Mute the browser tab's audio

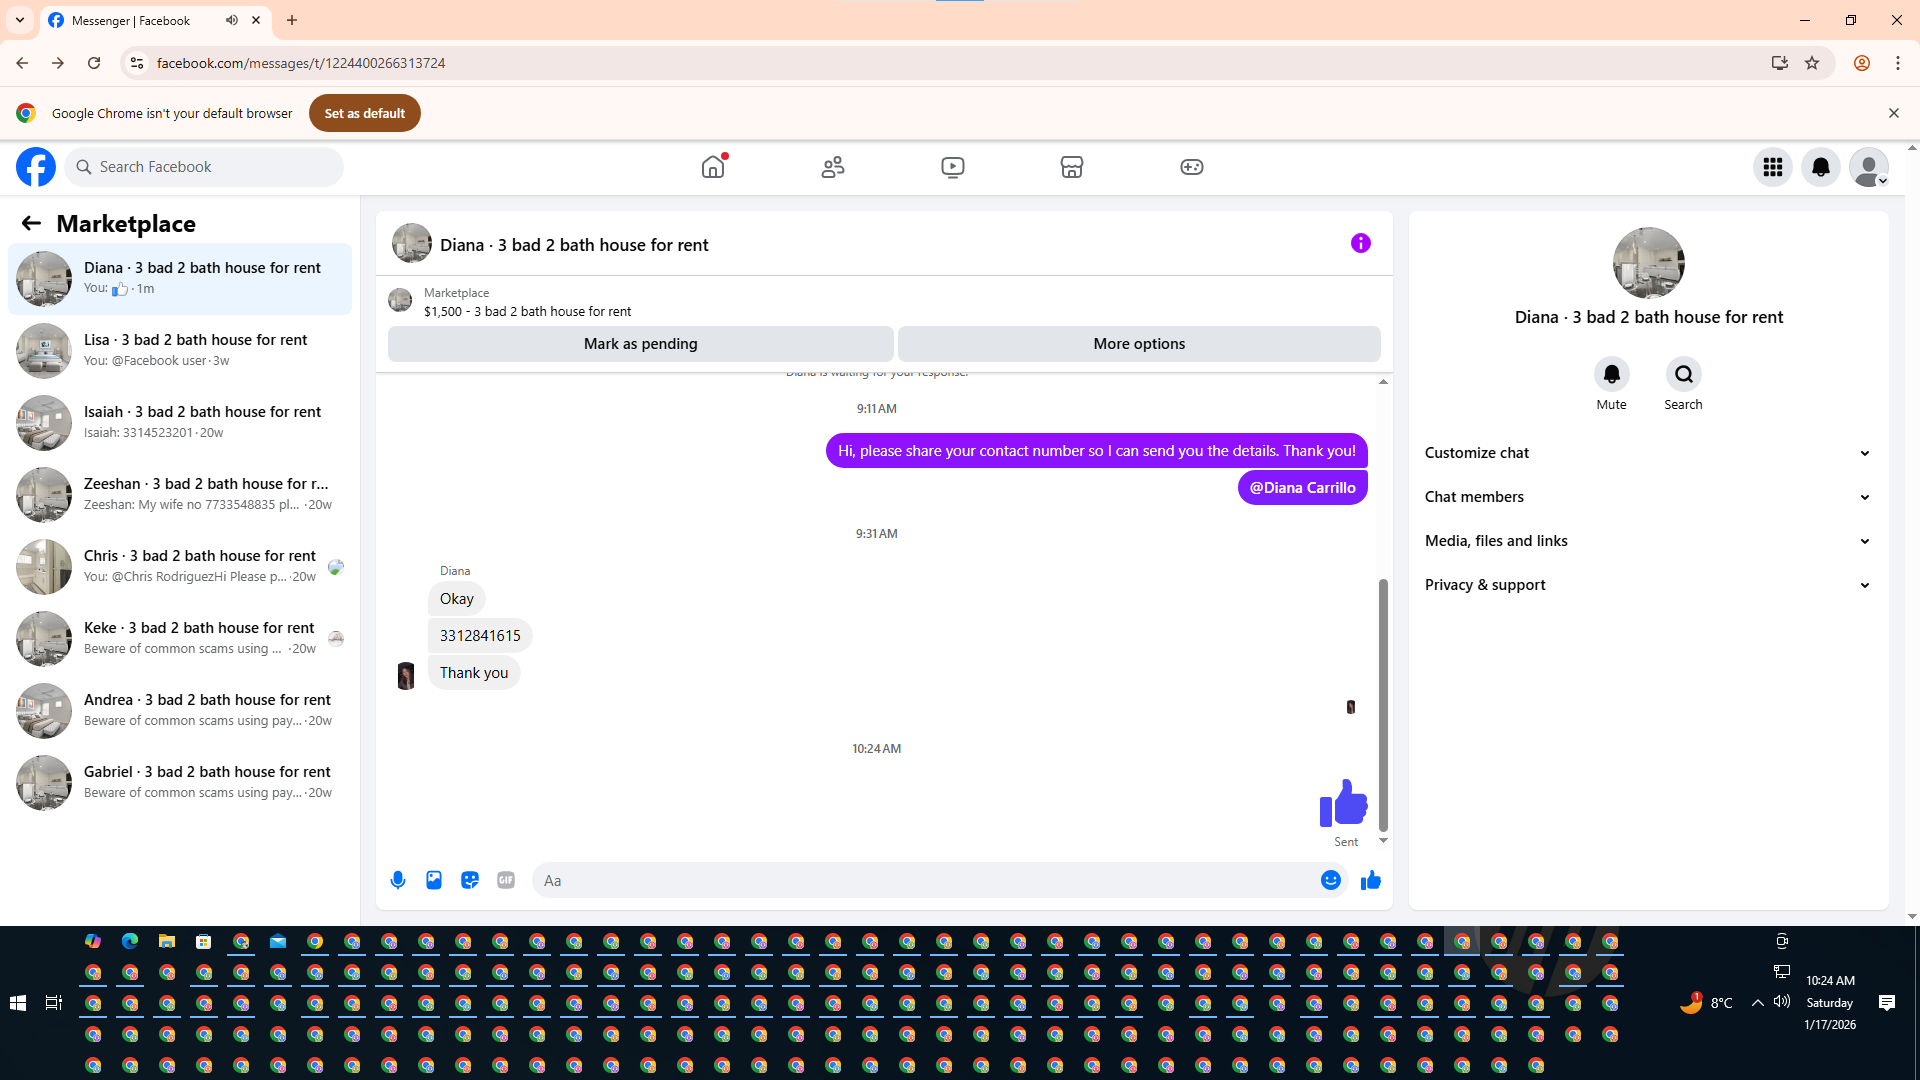click(x=232, y=20)
